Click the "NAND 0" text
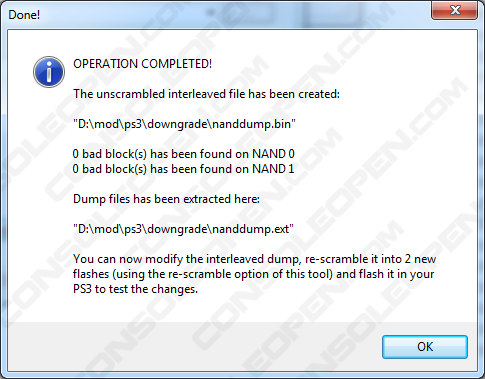 [x=273, y=154]
